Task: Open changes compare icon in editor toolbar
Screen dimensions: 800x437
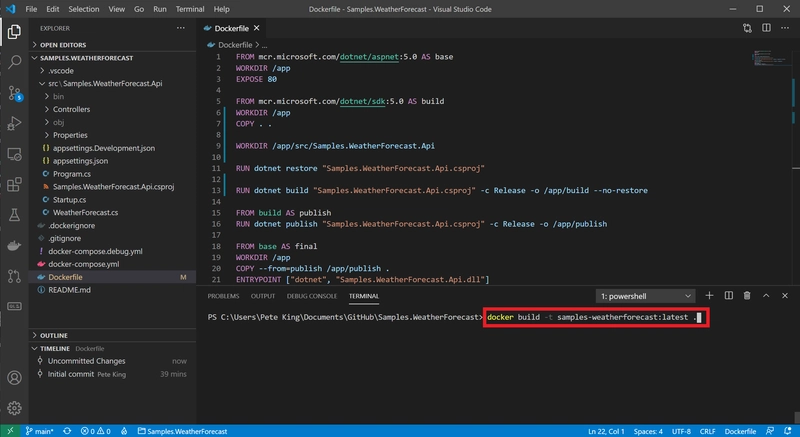Action: [747, 28]
